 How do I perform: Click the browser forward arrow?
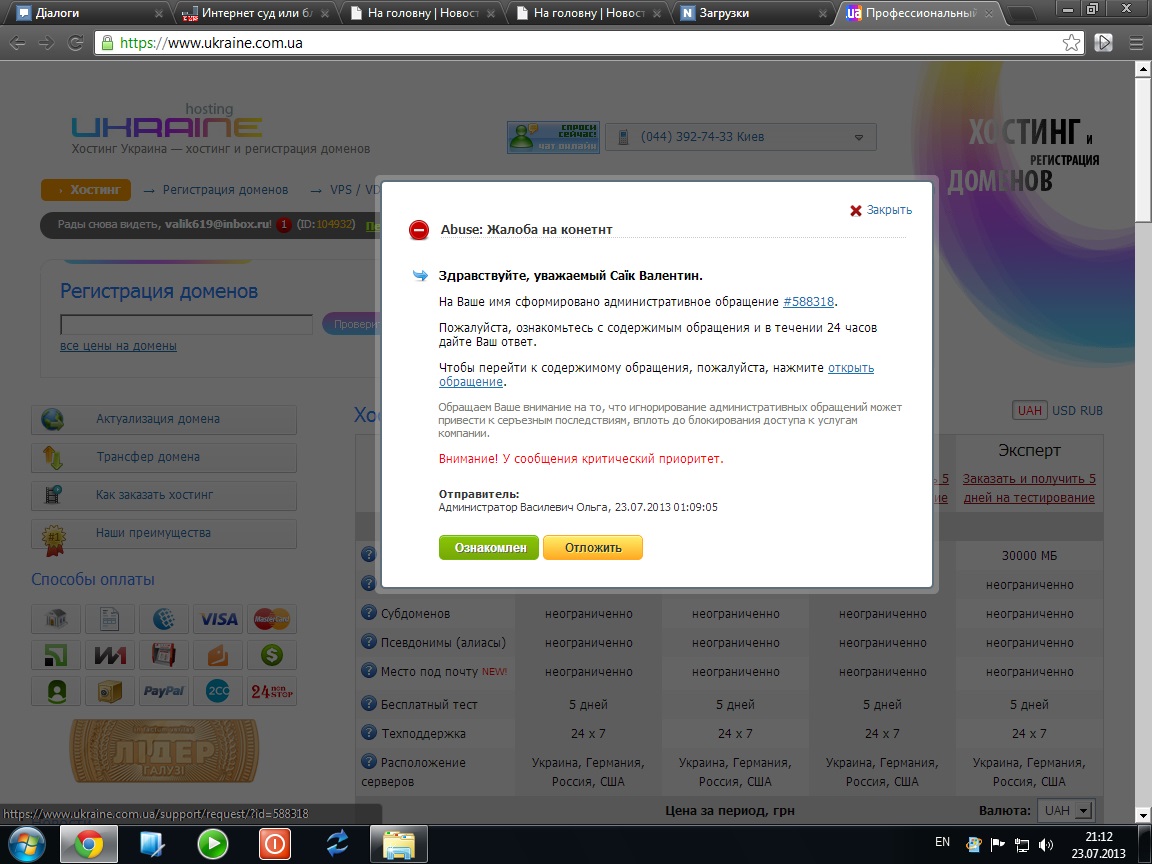(x=46, y=43)
